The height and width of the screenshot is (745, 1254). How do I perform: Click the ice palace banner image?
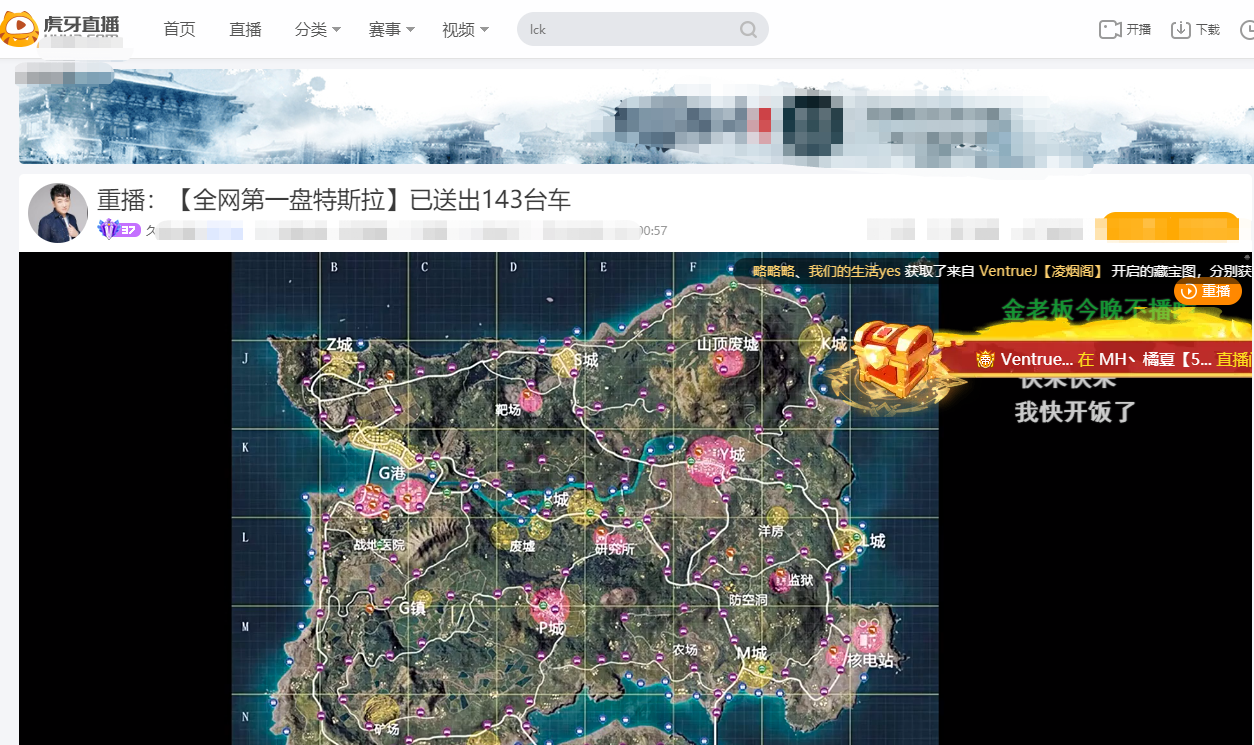click(x=636, y=116)
